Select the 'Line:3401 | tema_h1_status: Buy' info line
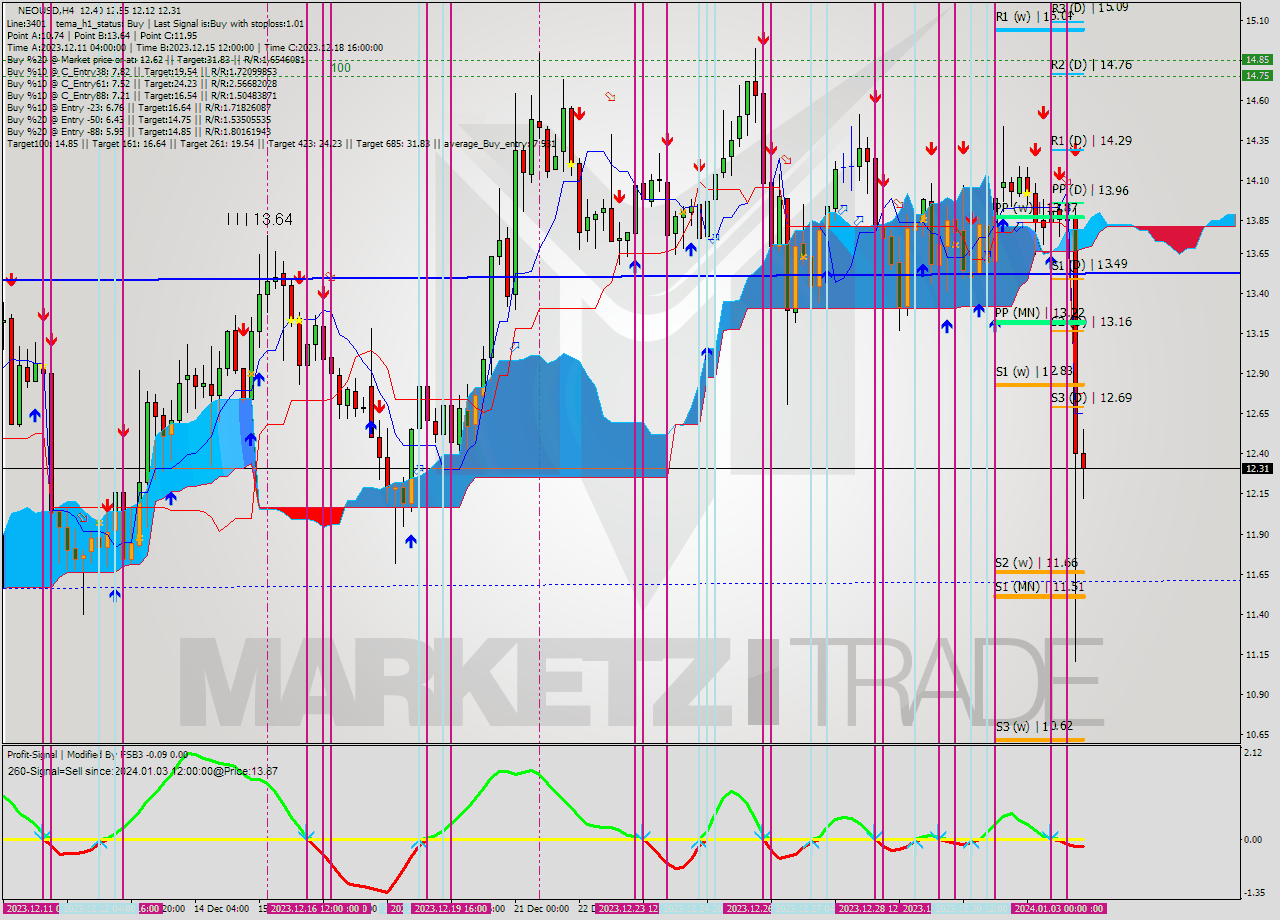Screen dimensions: 1280x920 click(155, 23)
